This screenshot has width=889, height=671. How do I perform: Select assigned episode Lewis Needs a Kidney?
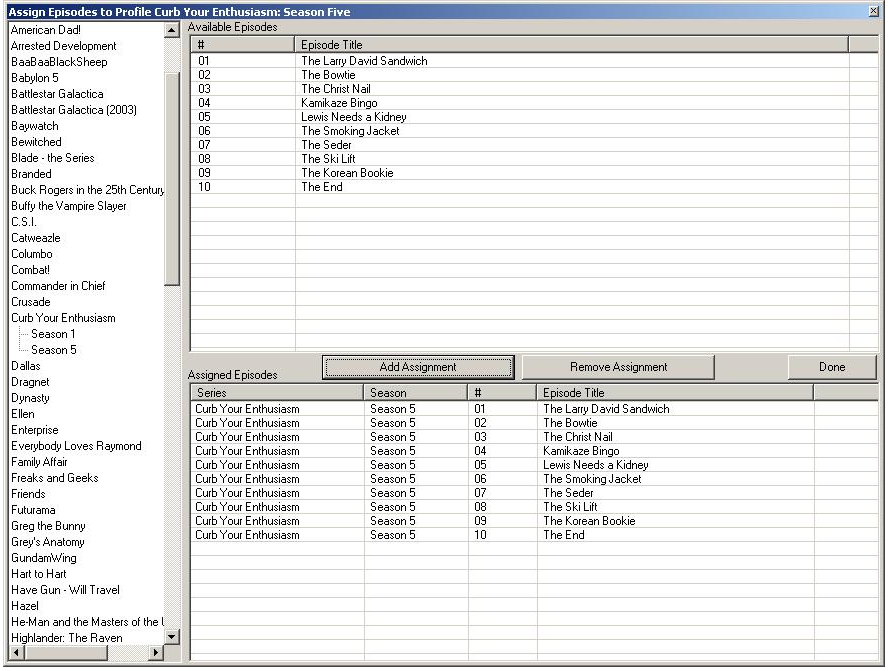pos(533,465)
